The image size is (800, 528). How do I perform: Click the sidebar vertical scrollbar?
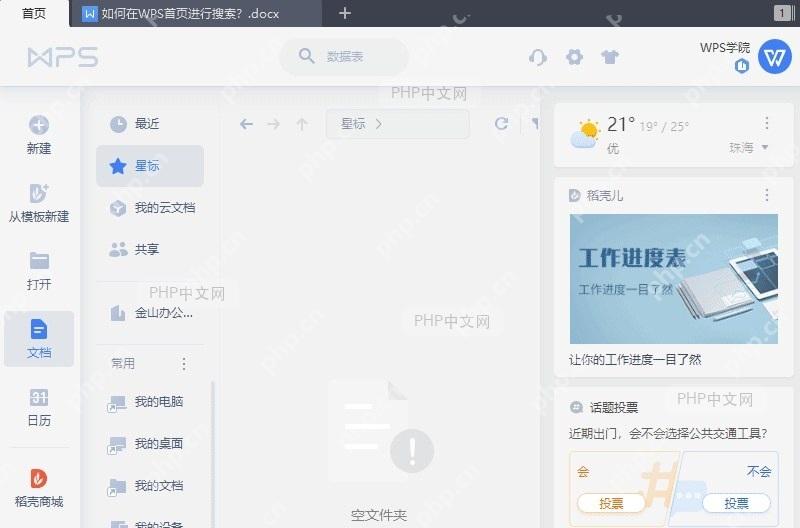pyautogui.click(x=213, y=454)
